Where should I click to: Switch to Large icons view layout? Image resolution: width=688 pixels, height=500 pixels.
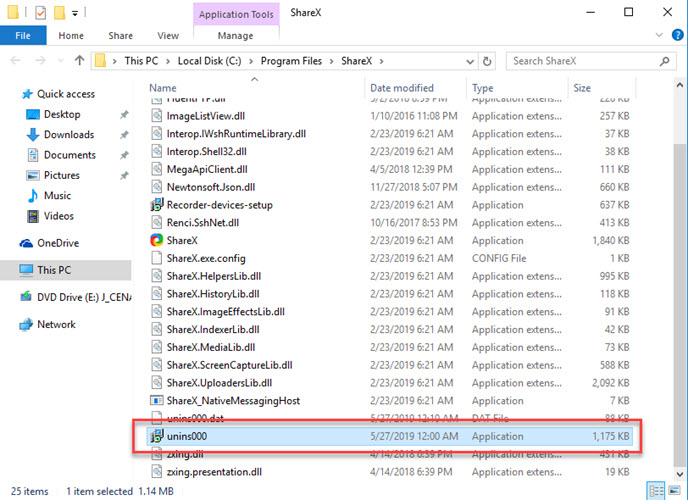coord(674,490)
